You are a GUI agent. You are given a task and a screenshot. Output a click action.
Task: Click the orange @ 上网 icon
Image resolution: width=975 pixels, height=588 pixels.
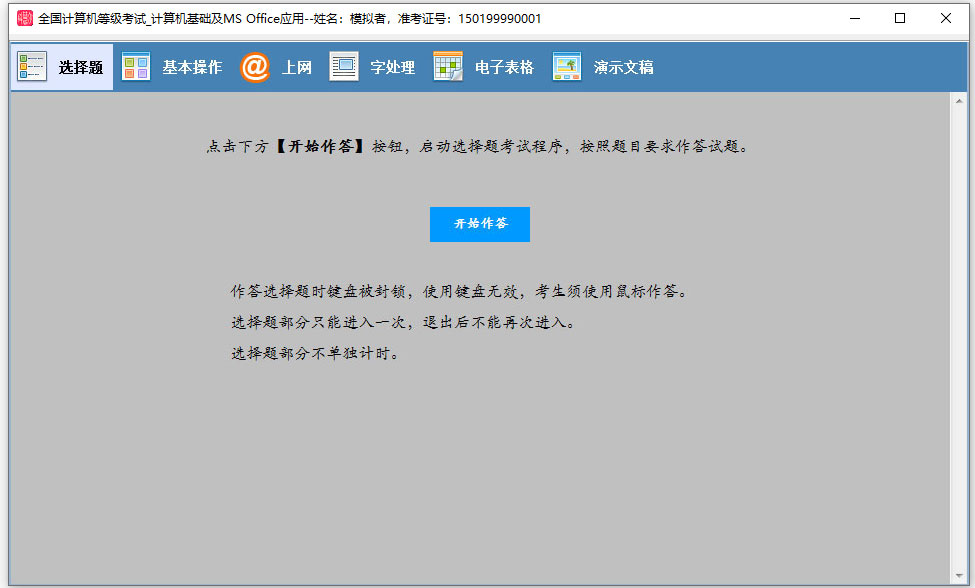[255, 67]
